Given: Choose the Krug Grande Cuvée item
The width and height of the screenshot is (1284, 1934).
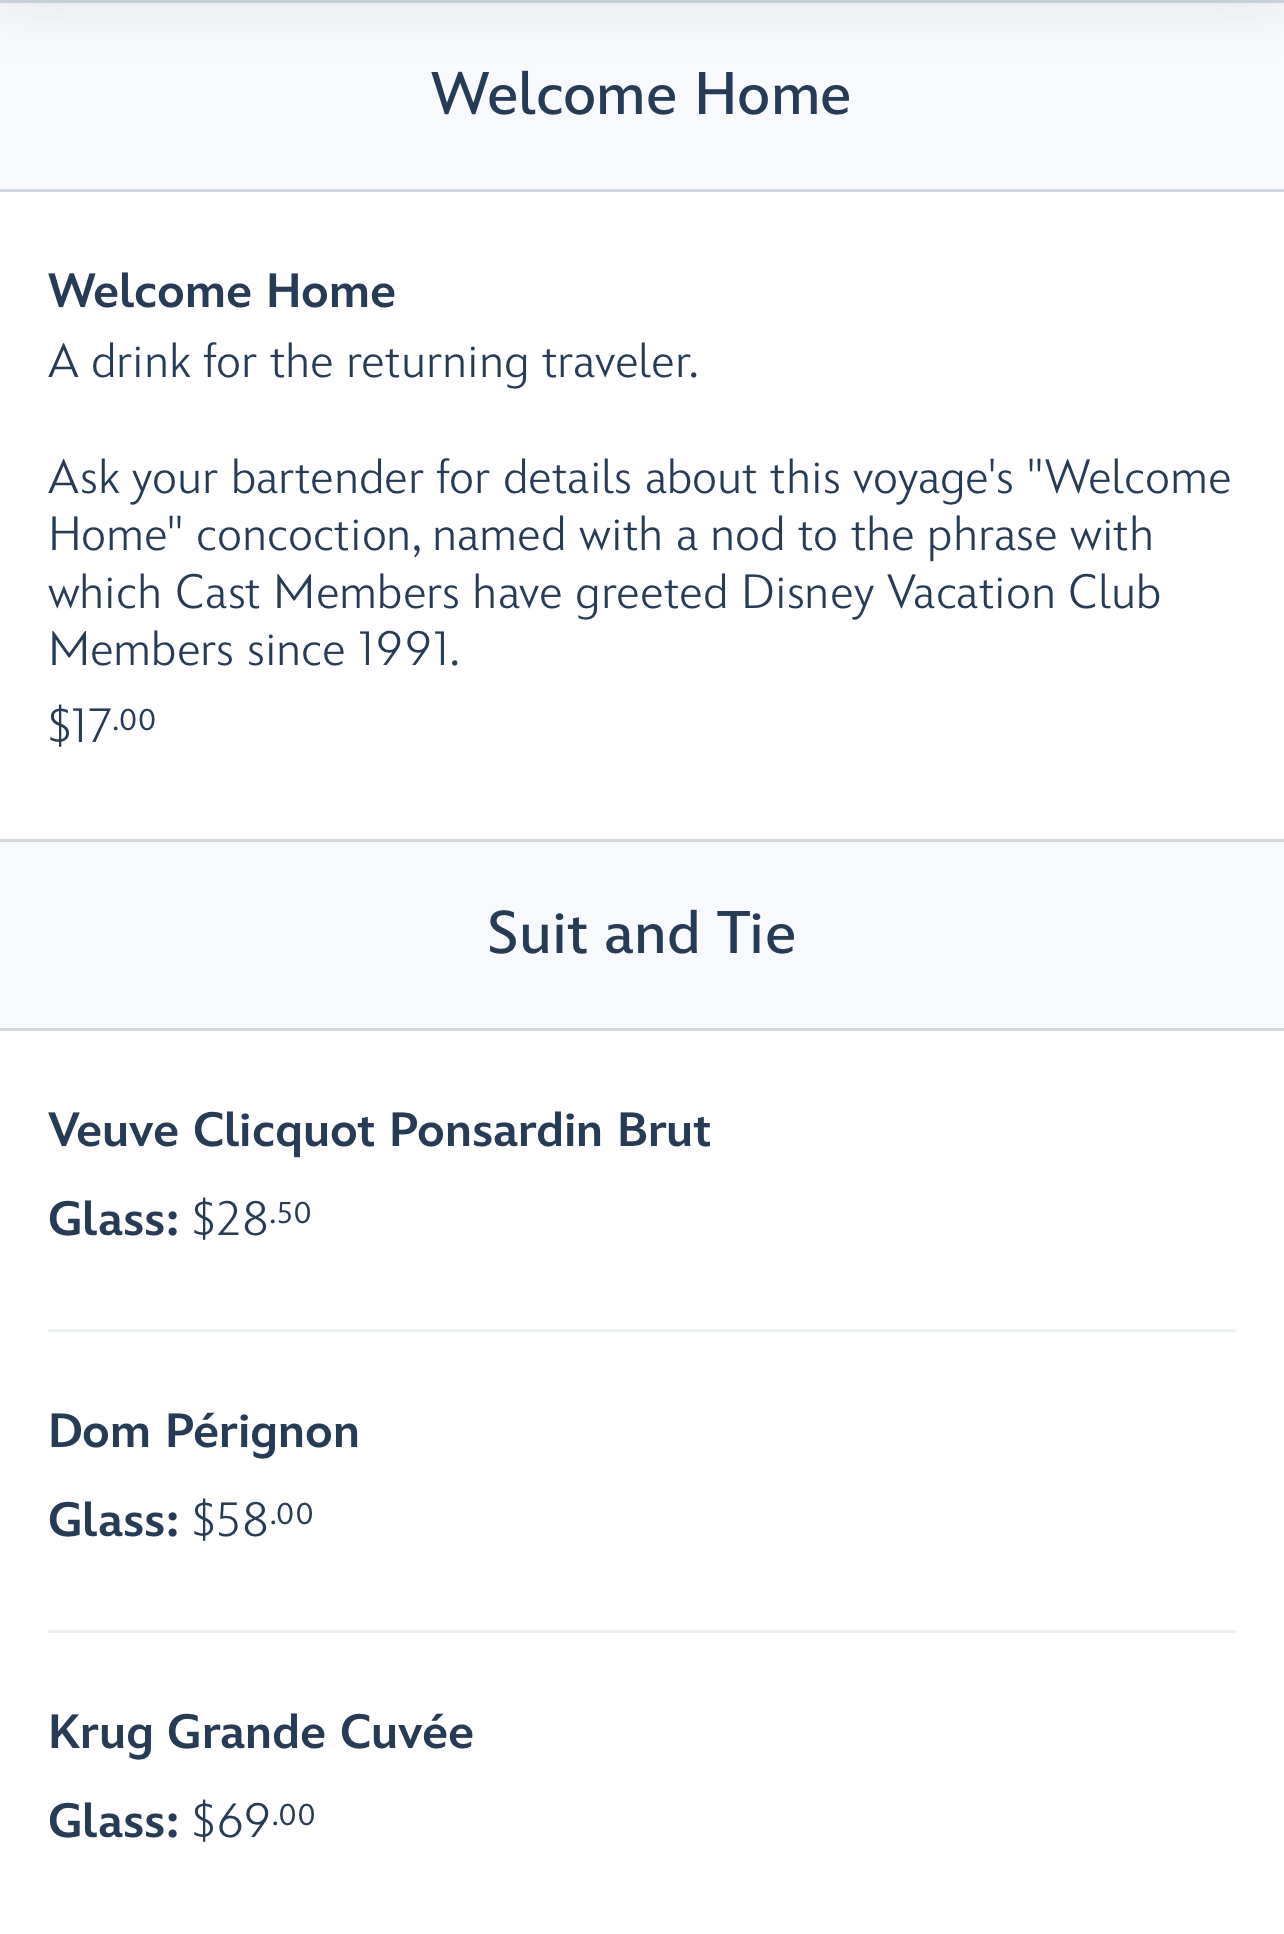Looking at the screenshot, I should pos(261,1732).
